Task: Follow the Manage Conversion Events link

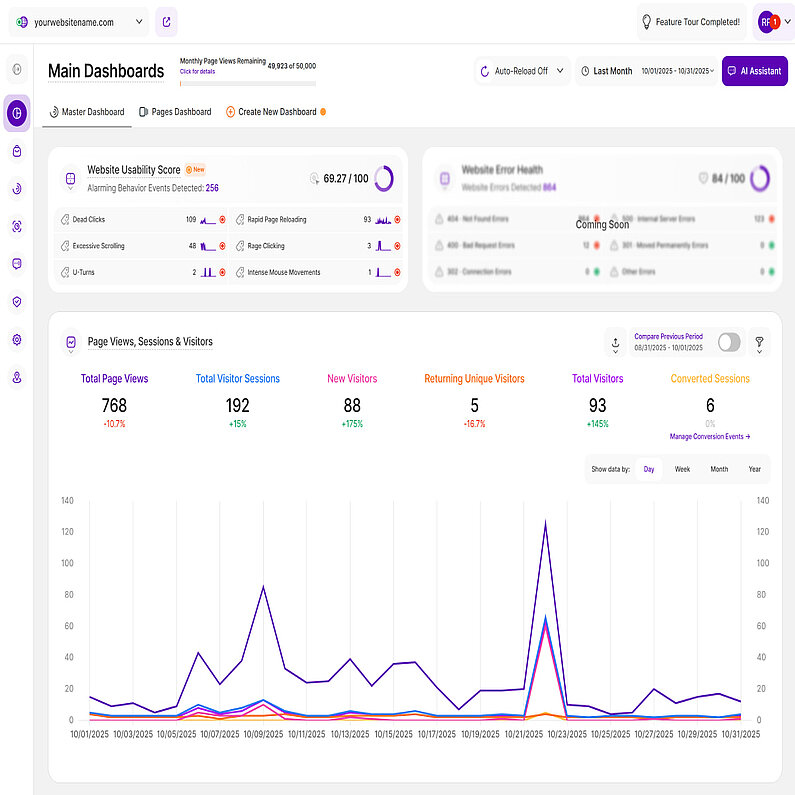Action: pos(709,437)
